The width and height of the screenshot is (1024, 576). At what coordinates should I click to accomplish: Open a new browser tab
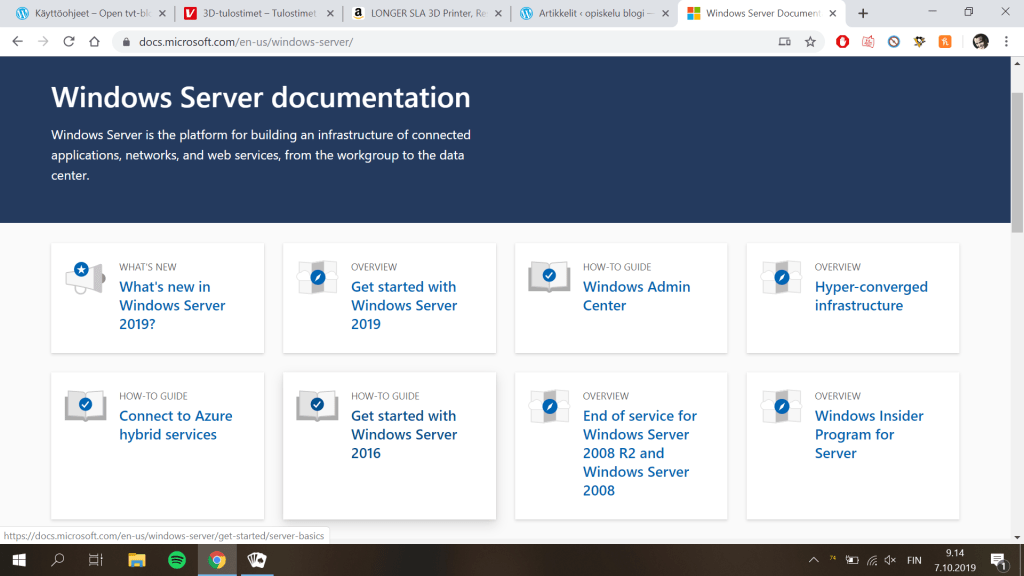[863, 13]
